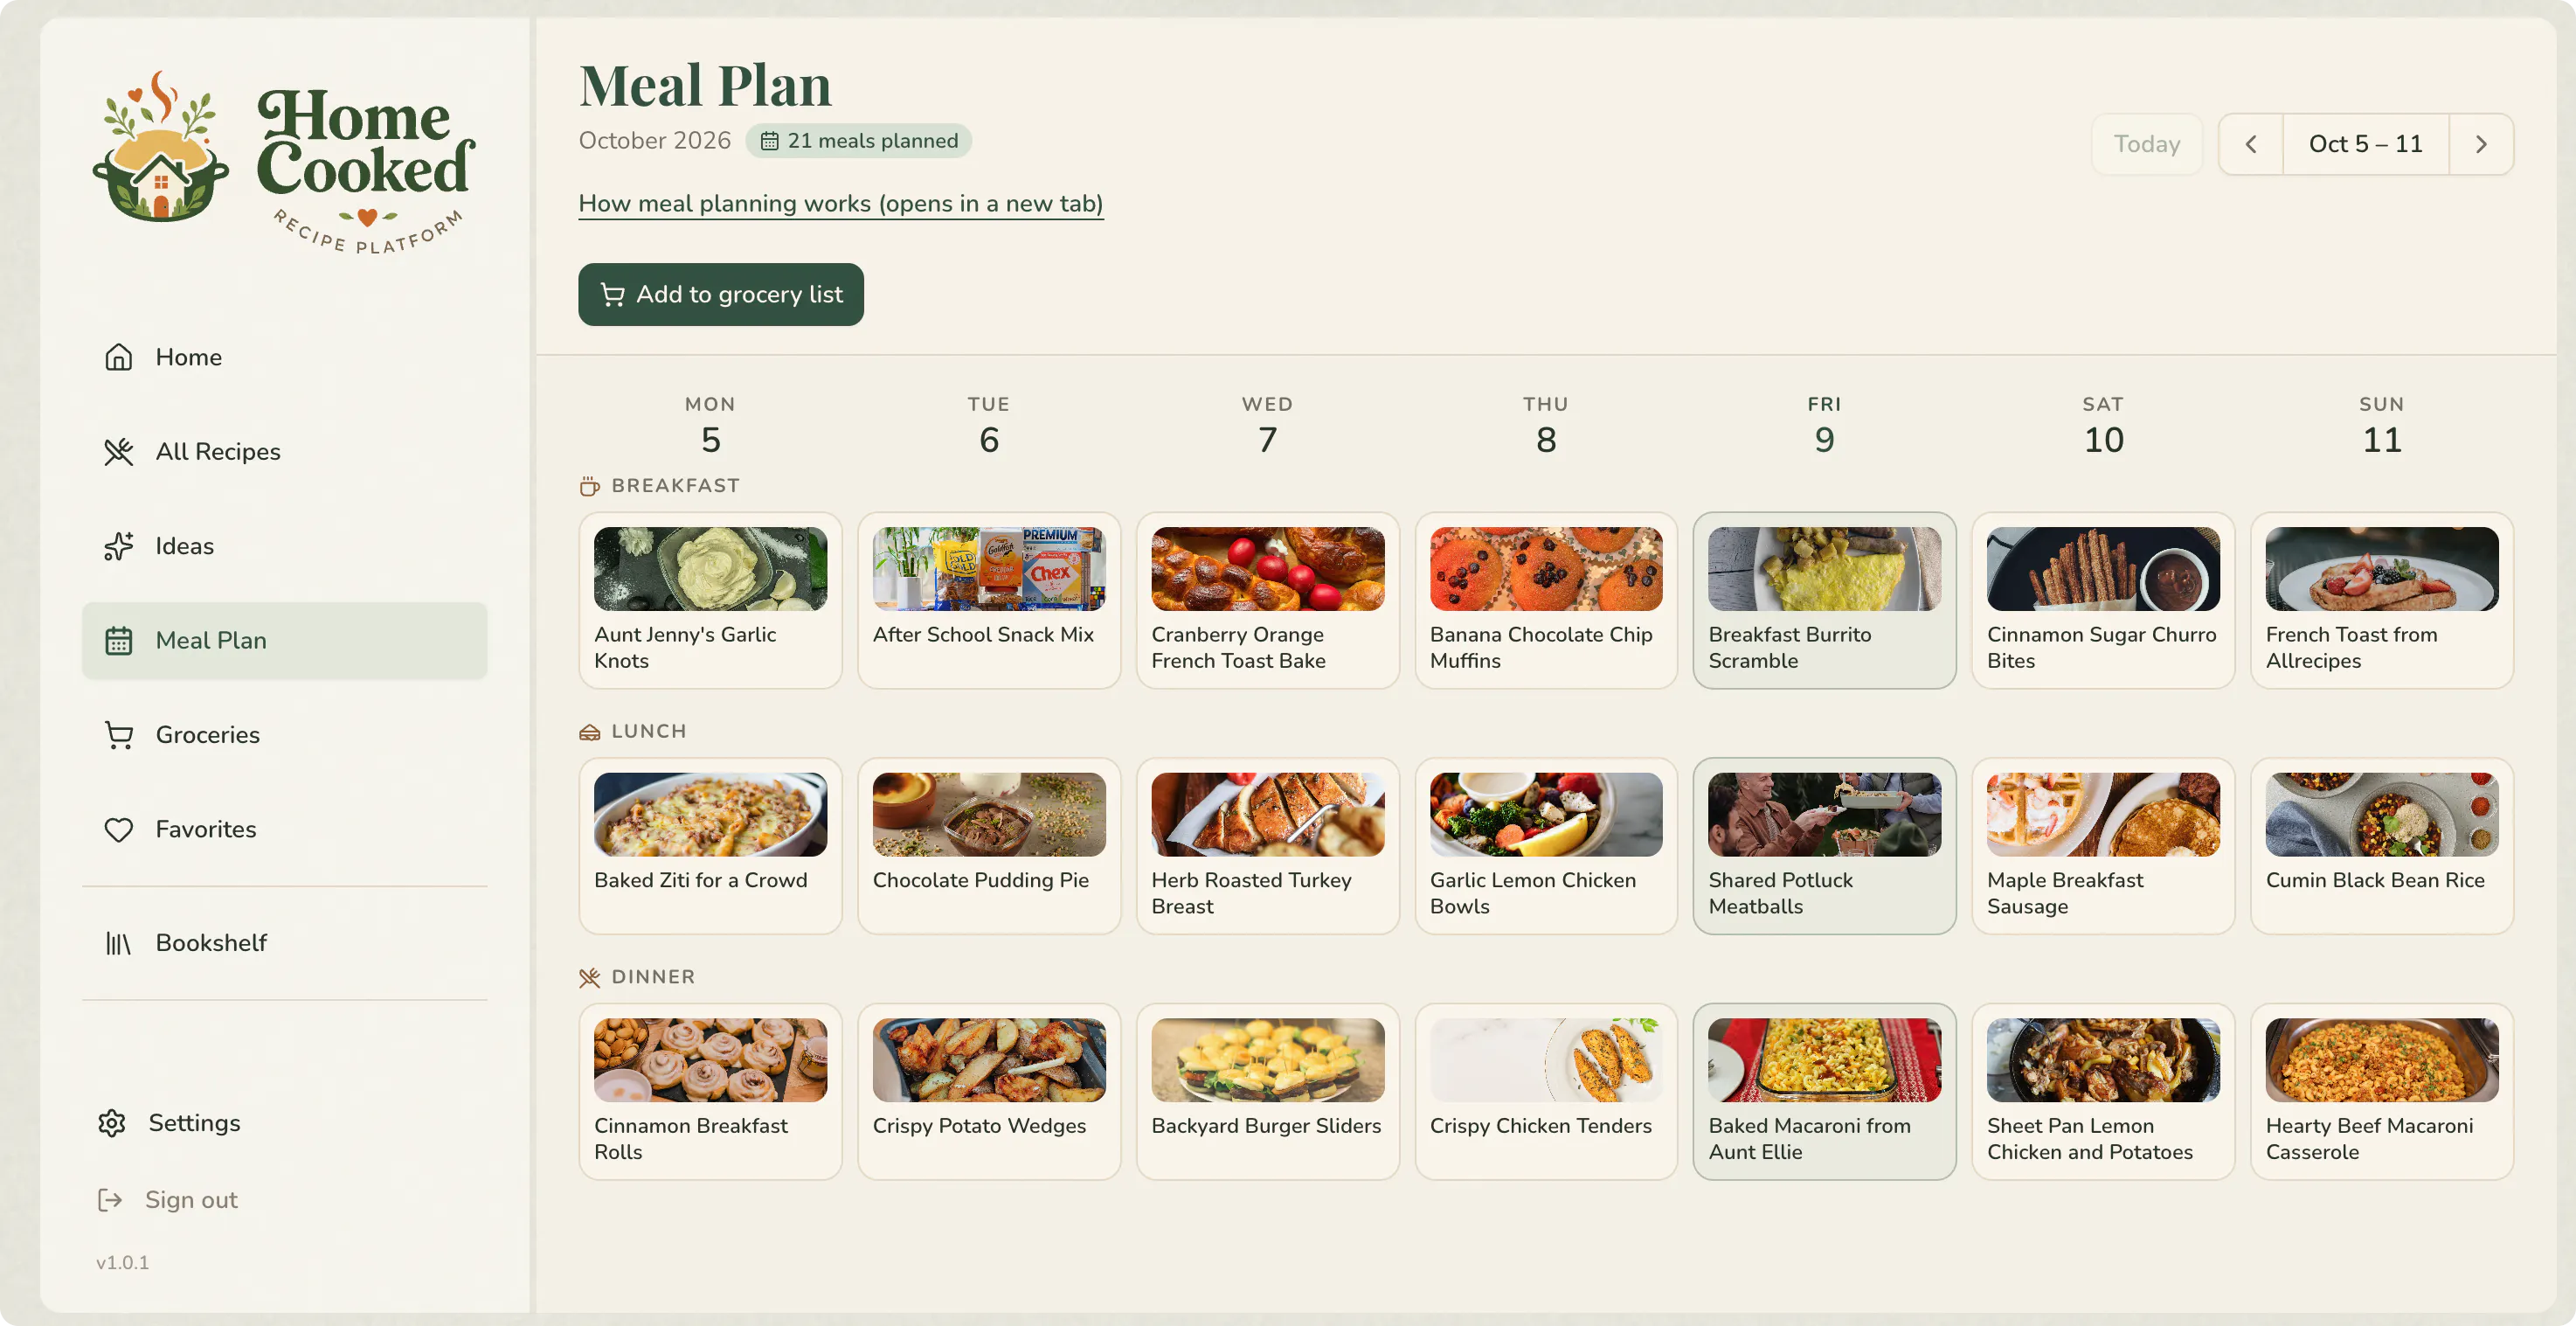Screen dimensions: 2576x1326
Task: Click the Home Cooked logo
Action: 284,160
